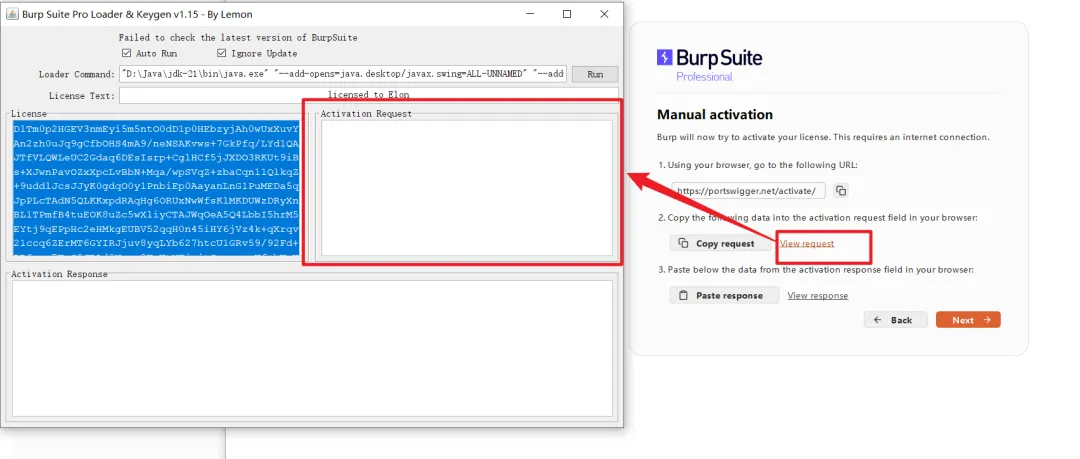Click the License text area
1080x459 pixels.
pyautogui.click(x=156, y=190)
